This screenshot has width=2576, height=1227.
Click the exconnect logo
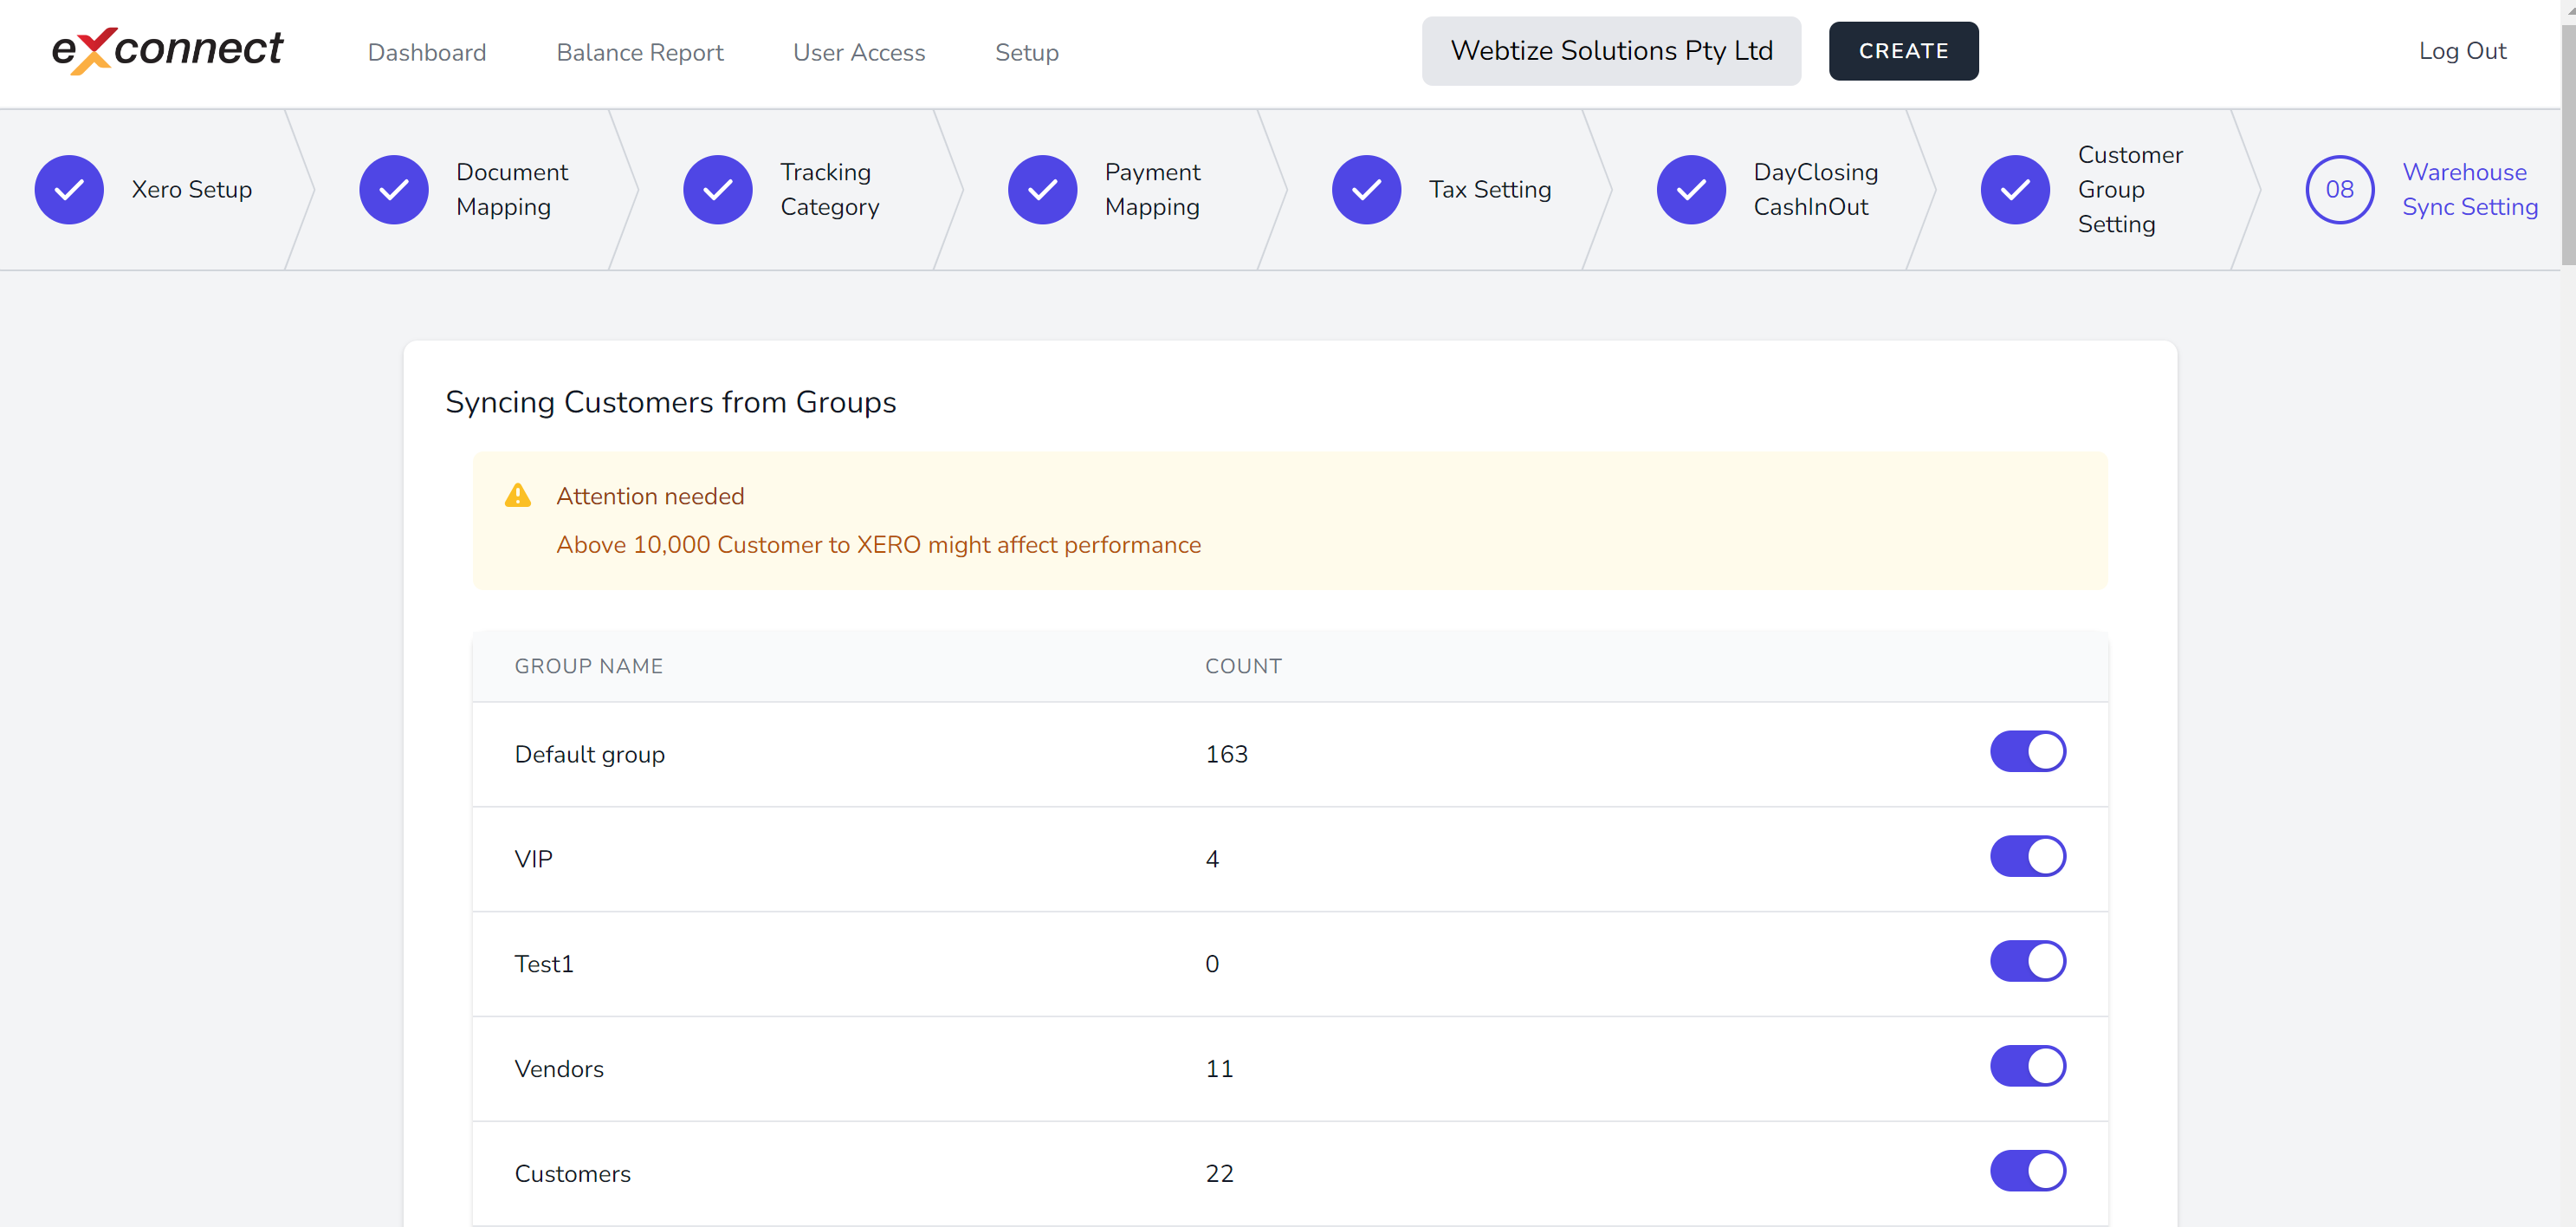point(167,50)
